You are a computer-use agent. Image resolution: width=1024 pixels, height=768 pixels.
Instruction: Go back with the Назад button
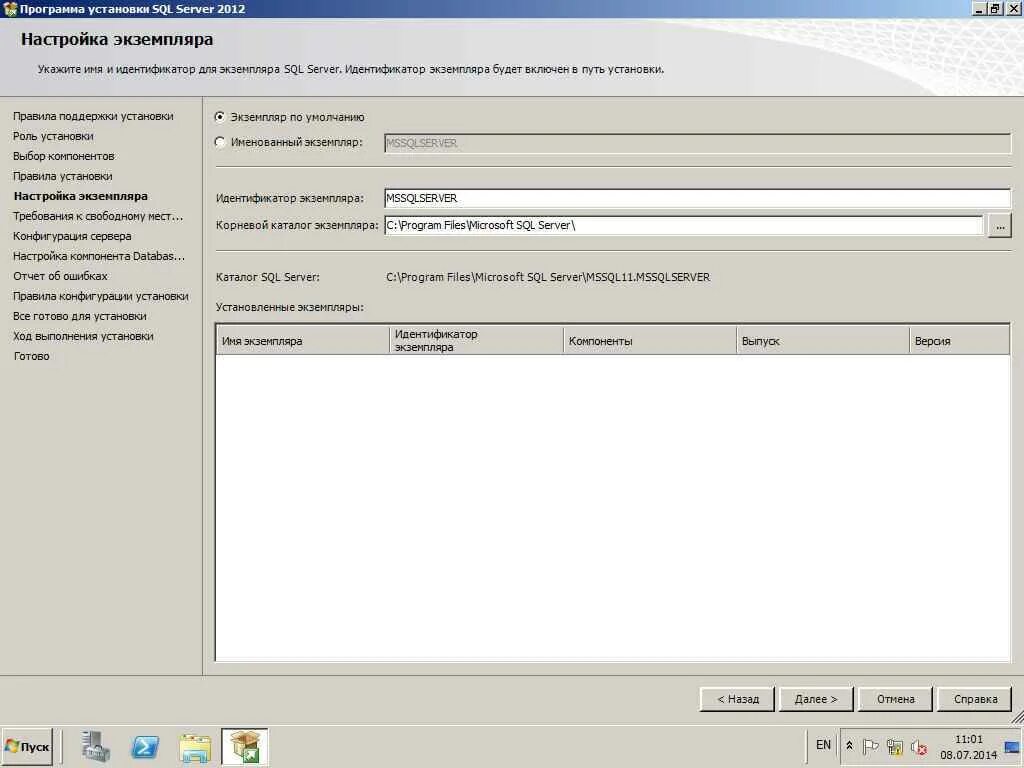[x=737, y=699]
